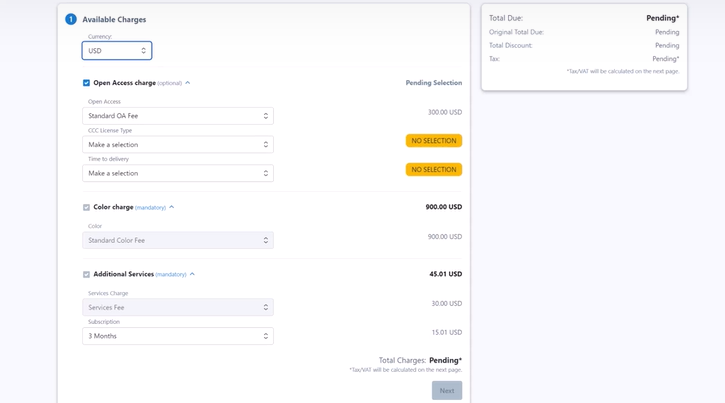Click the NO SELECTION badge for CCC License Type

click(434, 141)
